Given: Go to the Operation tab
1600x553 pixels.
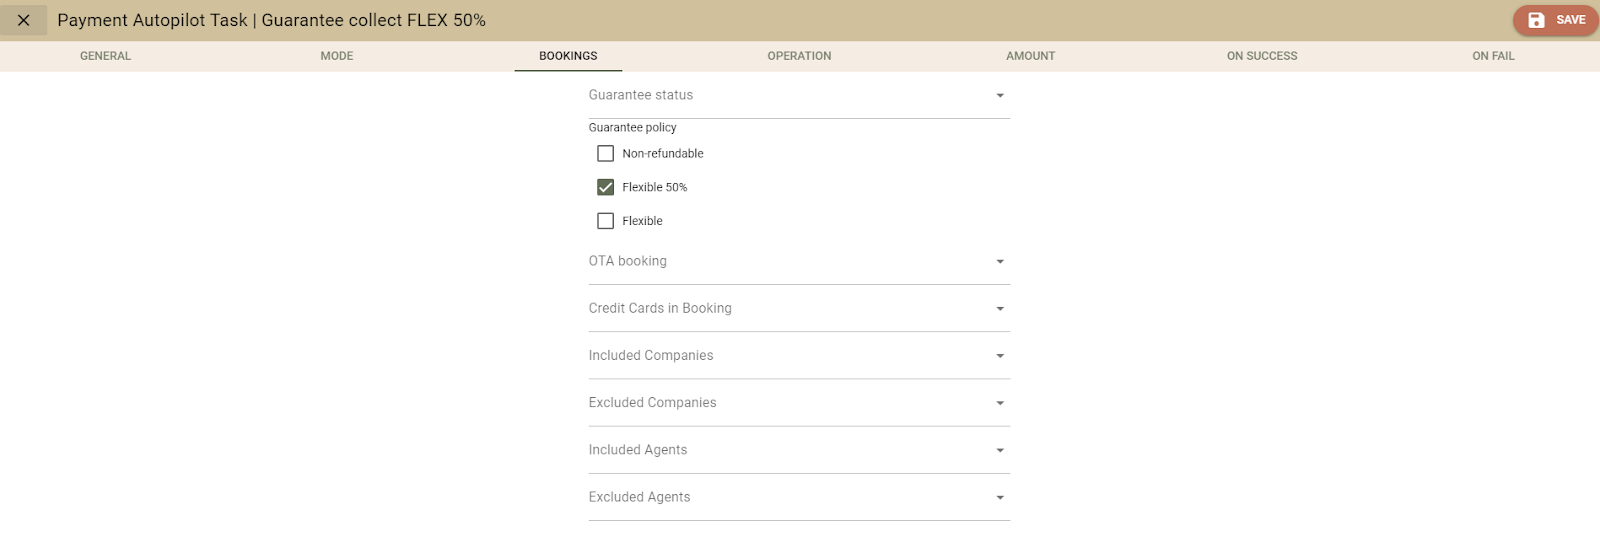Looking at the screenshot, I should click(799, 56).
